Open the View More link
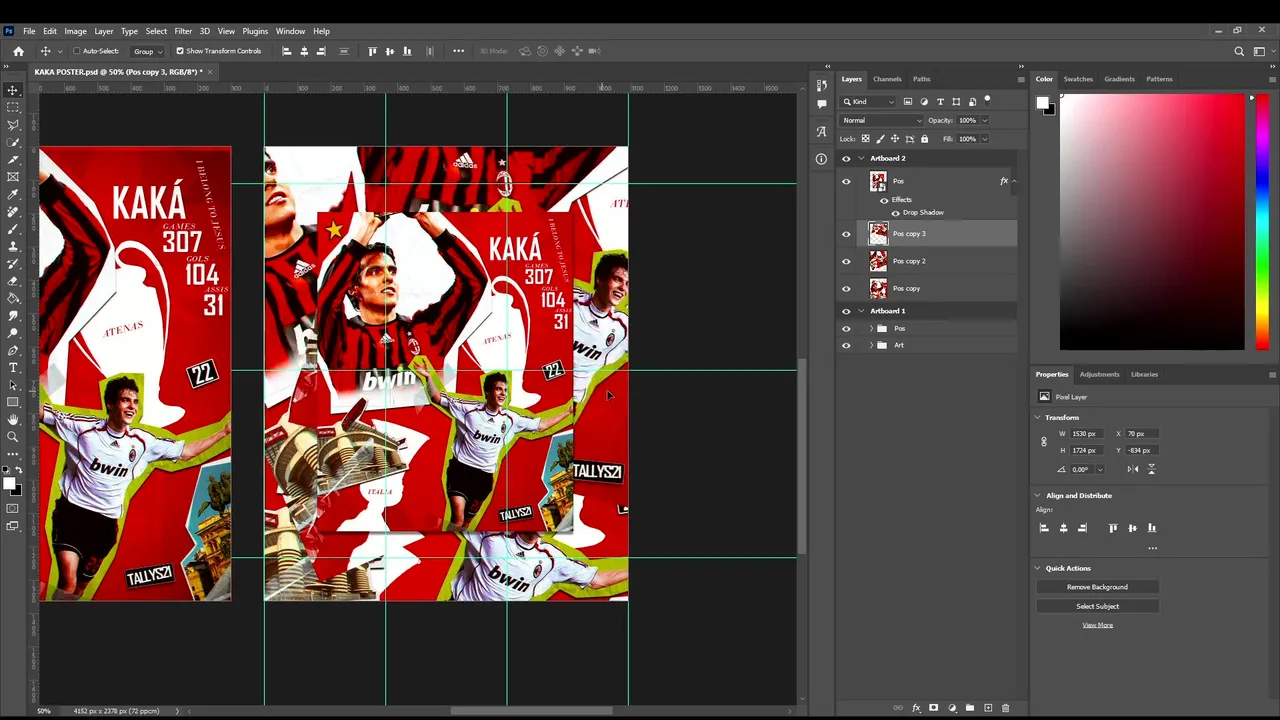This screenshot has width=1280, height=720. point(1097,625)
